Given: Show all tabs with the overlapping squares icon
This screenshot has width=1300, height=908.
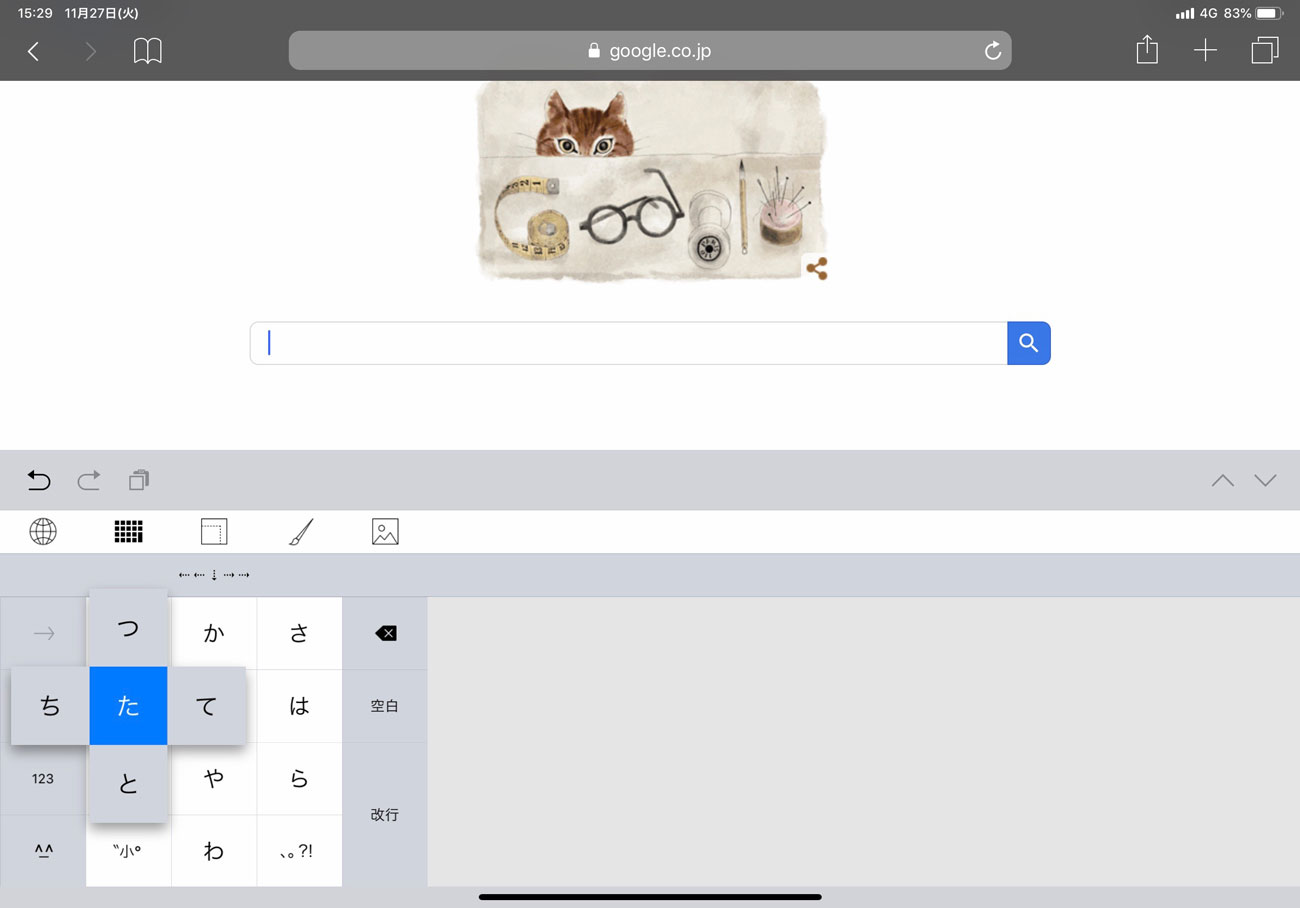Looking at the screenshot, I should [x=1265, y=51].
